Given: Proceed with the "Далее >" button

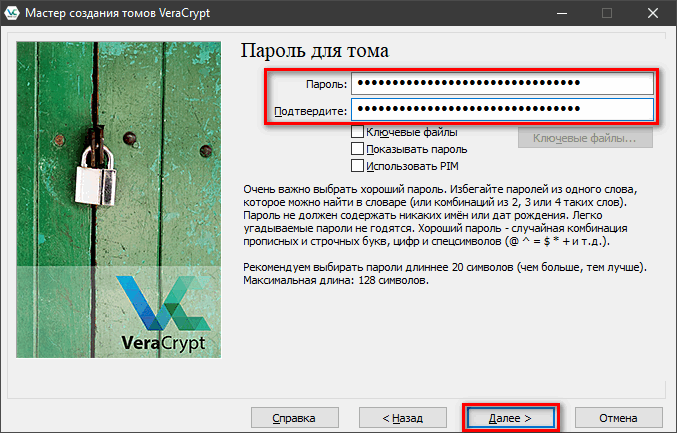Looking at the screenshot, I should point(510,416).
